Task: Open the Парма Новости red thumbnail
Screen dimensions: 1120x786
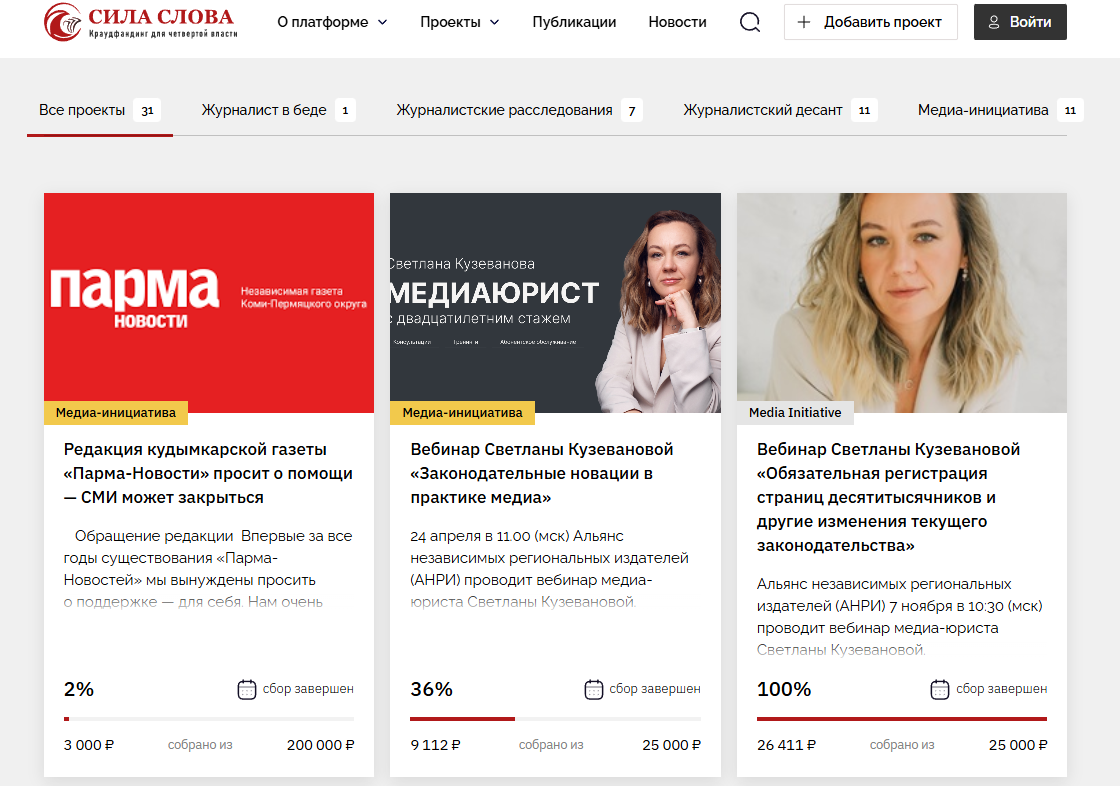Action: [209, 302]
